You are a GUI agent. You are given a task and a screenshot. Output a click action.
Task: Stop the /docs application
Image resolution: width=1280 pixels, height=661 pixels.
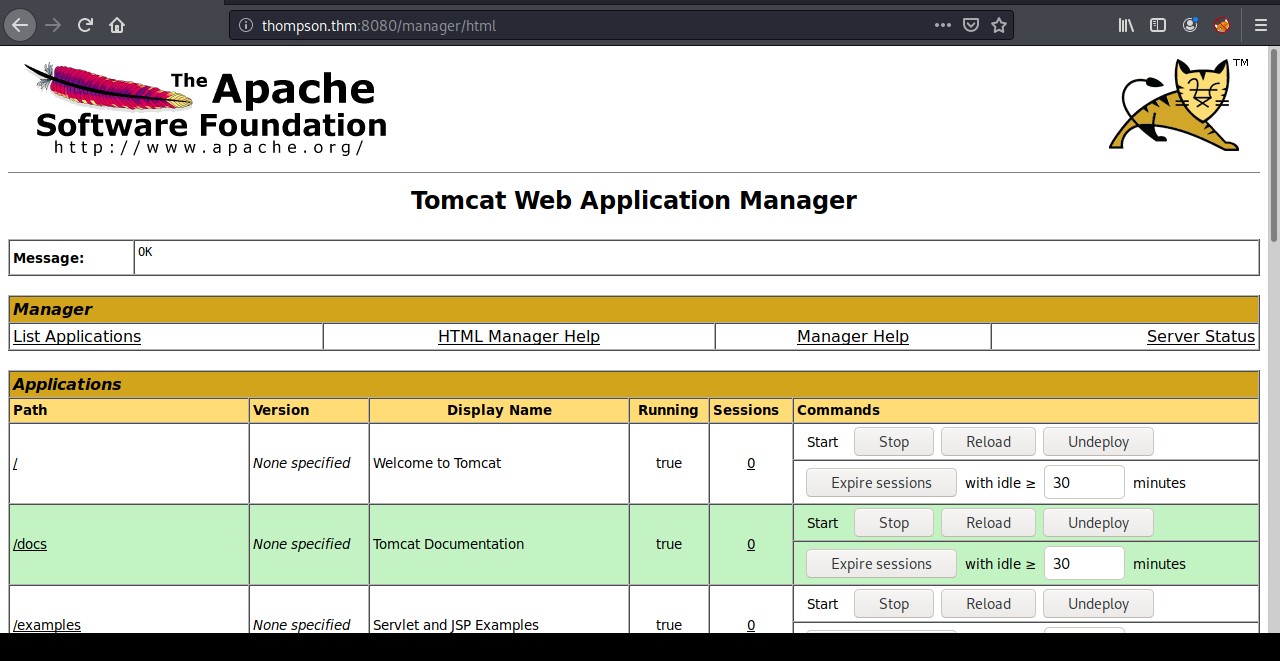(894, 523)
